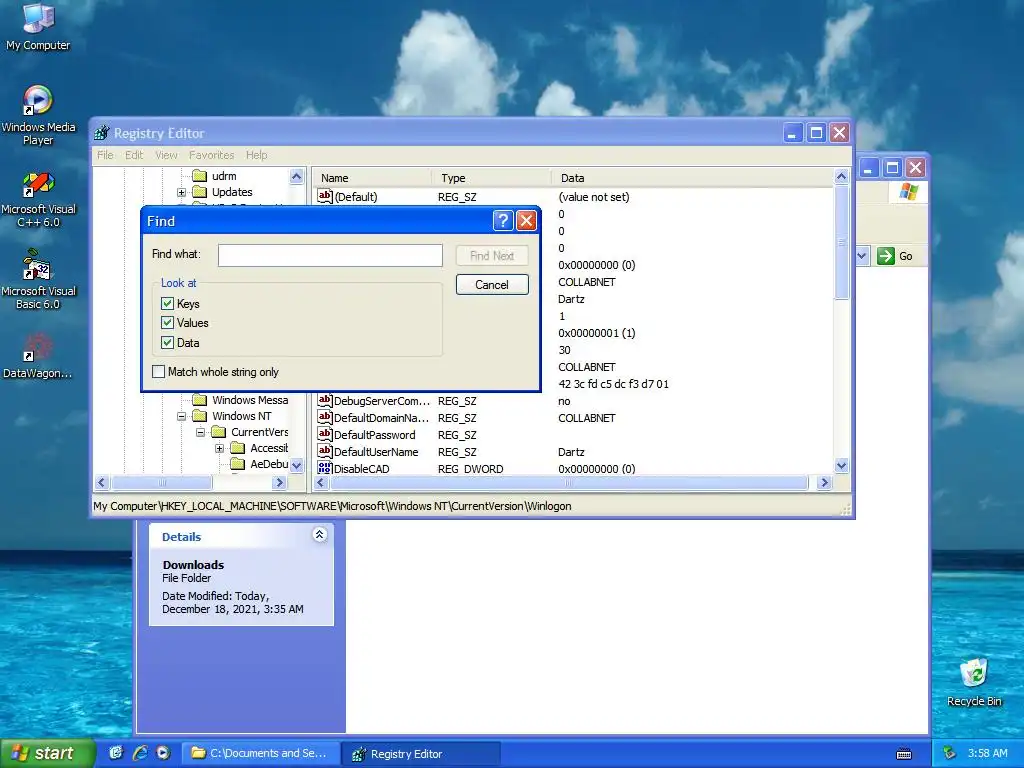This screenshot has height=768, width=1024.
Task: Expand the Accessit tree node
Action: coord(219,448)
